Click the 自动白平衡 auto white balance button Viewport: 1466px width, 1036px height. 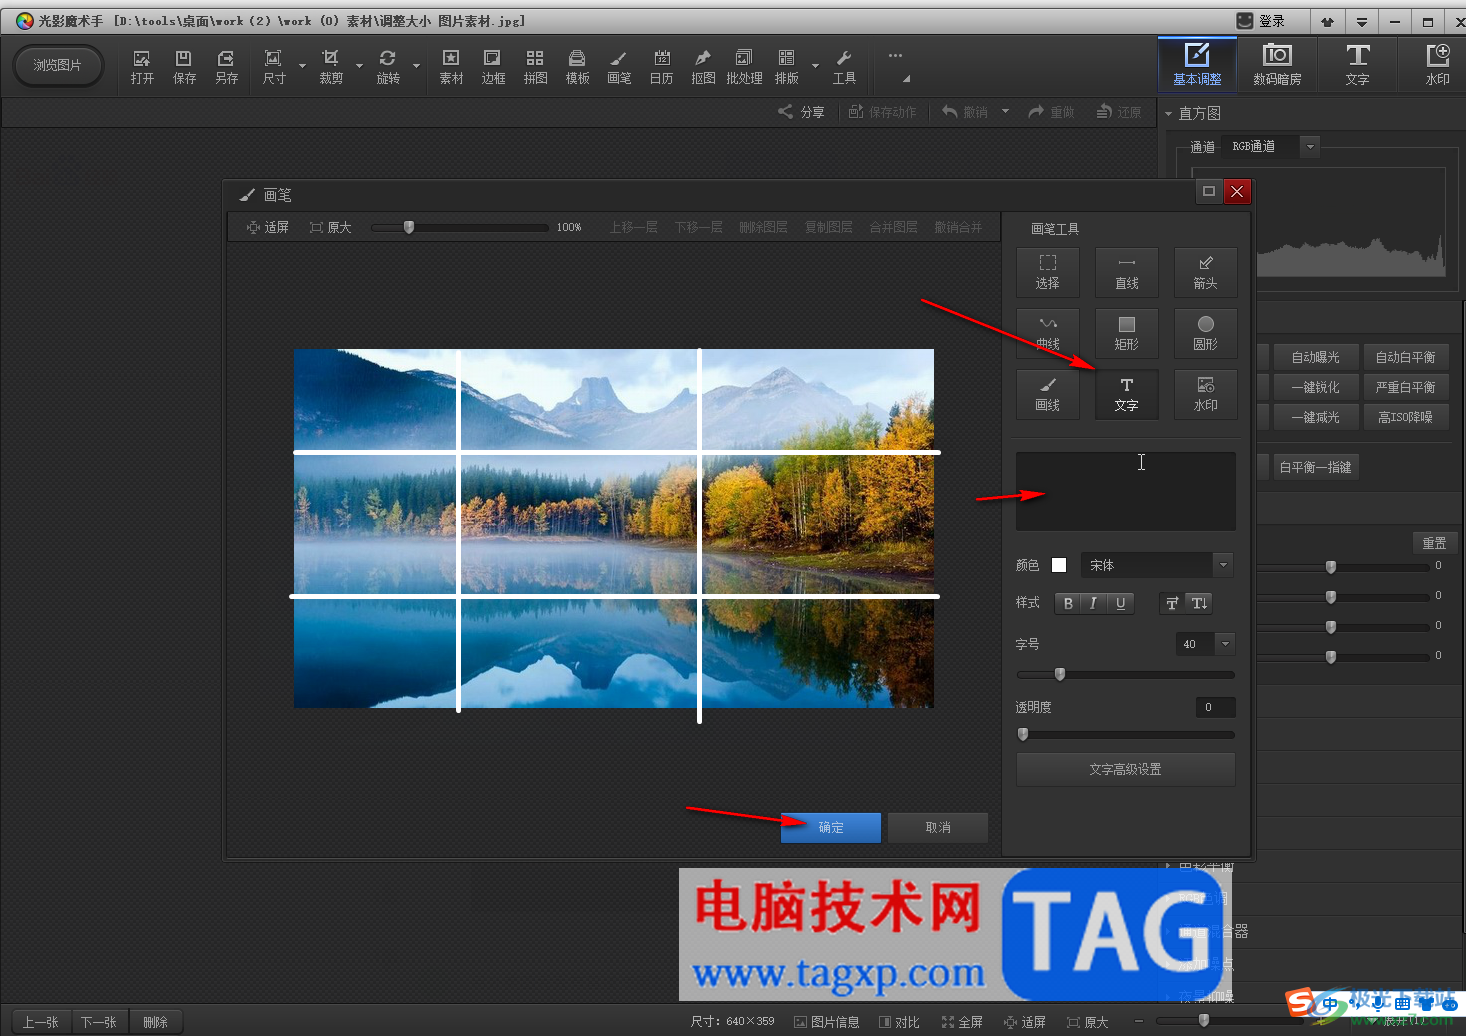pyautogui.click(x=1405, y=357)
